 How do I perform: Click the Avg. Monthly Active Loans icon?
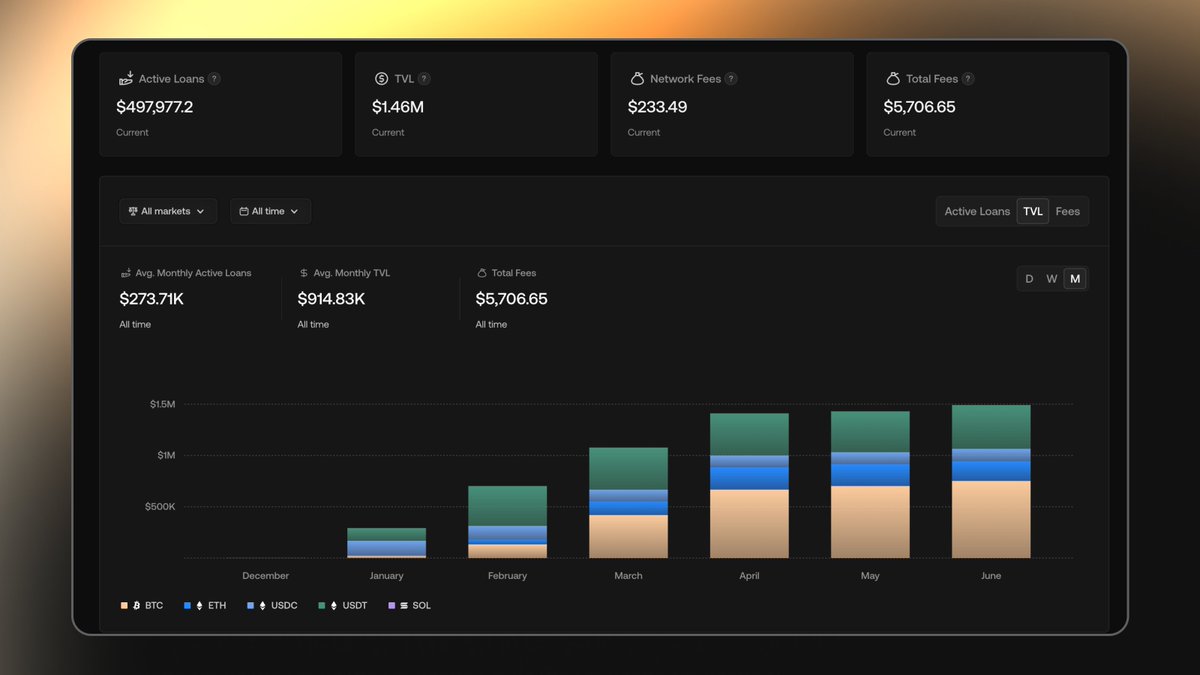[126, 273]
